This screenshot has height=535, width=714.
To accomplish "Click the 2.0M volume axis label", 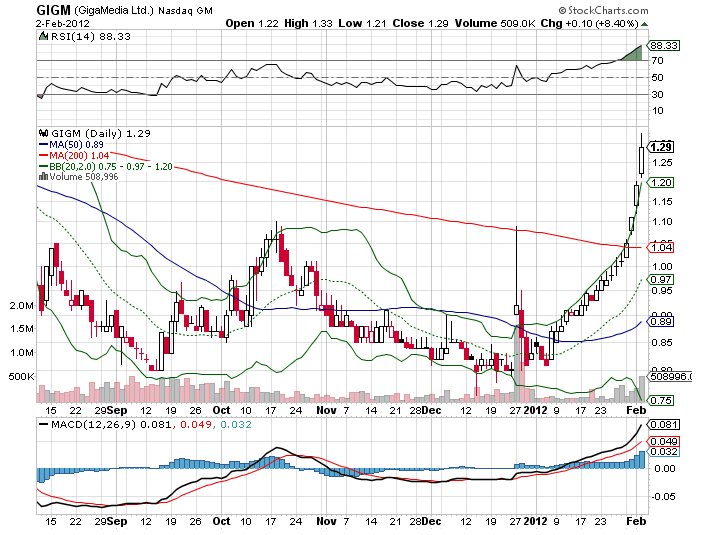I will tap(21, 306).
